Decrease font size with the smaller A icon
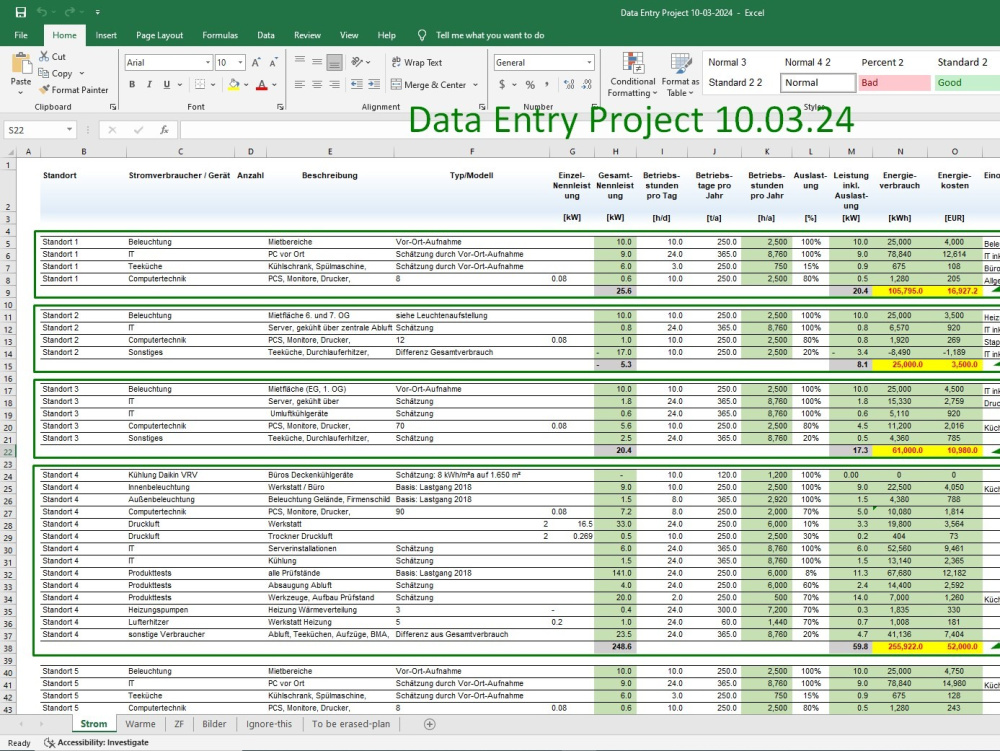 point(273,62)
